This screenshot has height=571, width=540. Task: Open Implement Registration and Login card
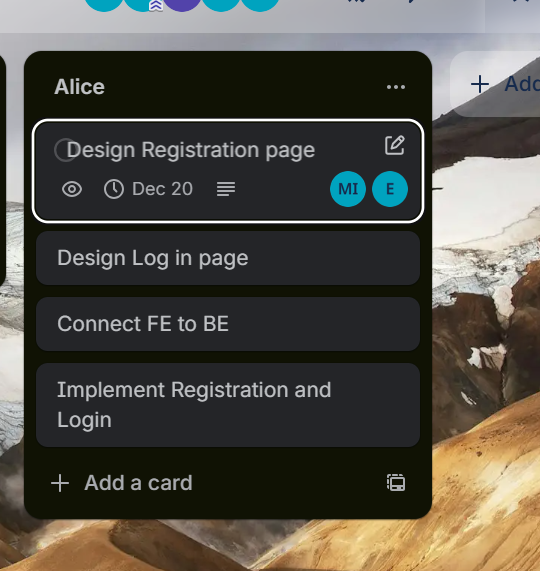tap(228, 405)
